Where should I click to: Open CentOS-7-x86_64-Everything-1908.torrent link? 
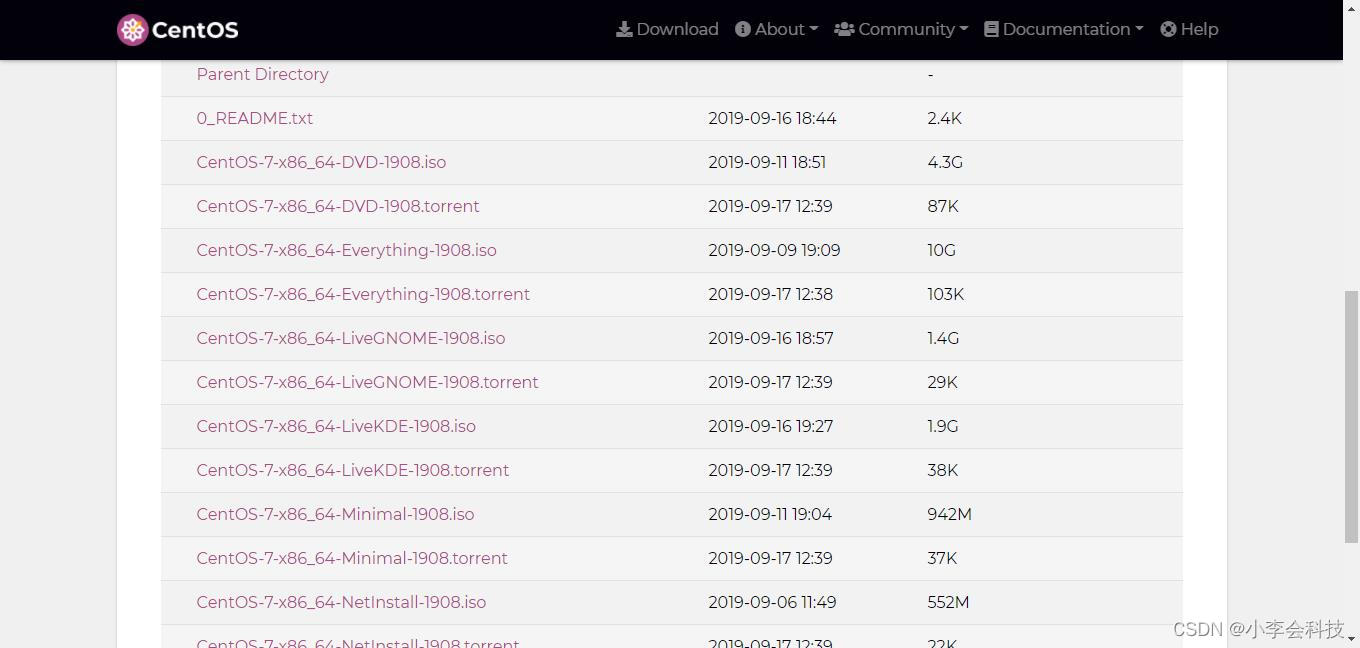pyautogui.click(x=363, y=294)
